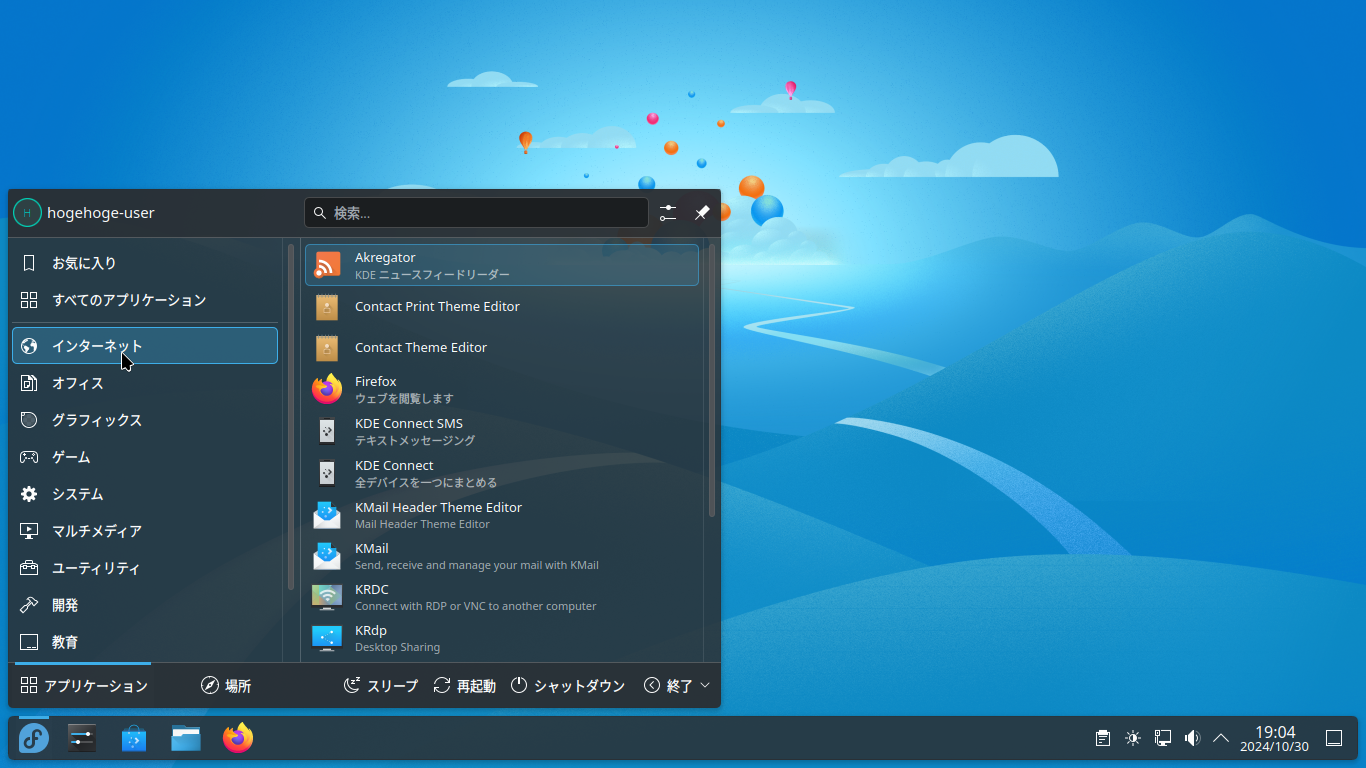Pin the launcher menu open

click(702, 213)
